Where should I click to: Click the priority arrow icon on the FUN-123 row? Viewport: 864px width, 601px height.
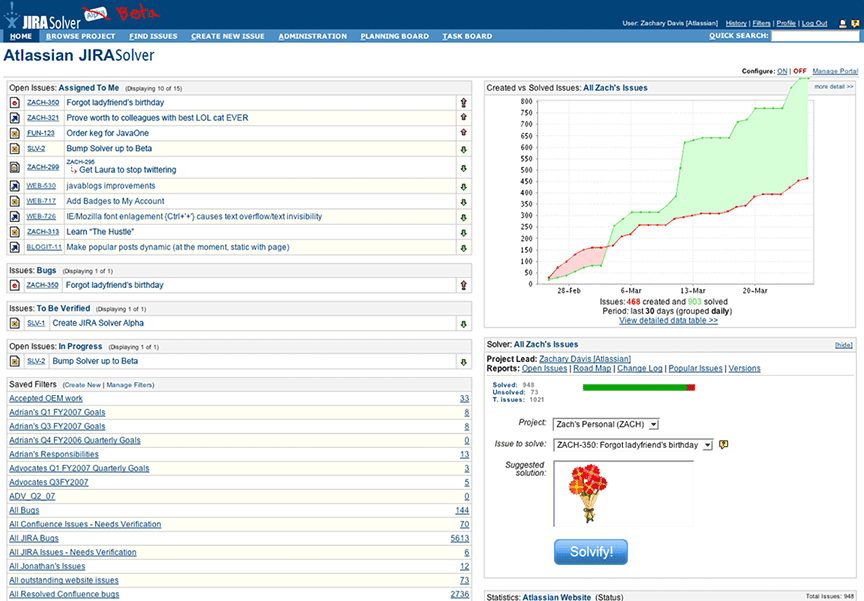click(x=463, y=132)
